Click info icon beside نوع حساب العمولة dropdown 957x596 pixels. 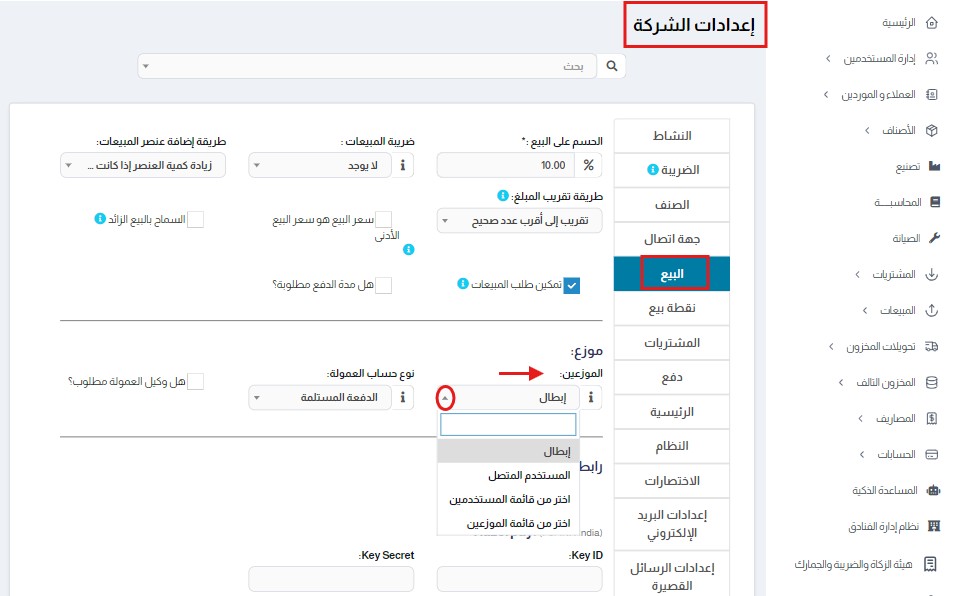[403, 398]
